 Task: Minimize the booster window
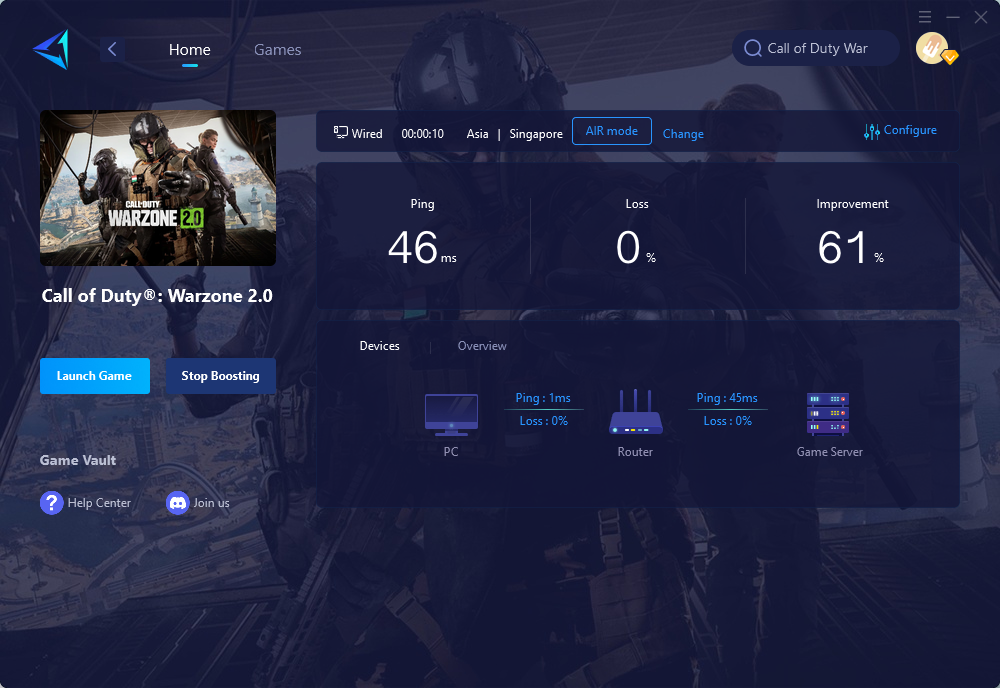[953, 17]
